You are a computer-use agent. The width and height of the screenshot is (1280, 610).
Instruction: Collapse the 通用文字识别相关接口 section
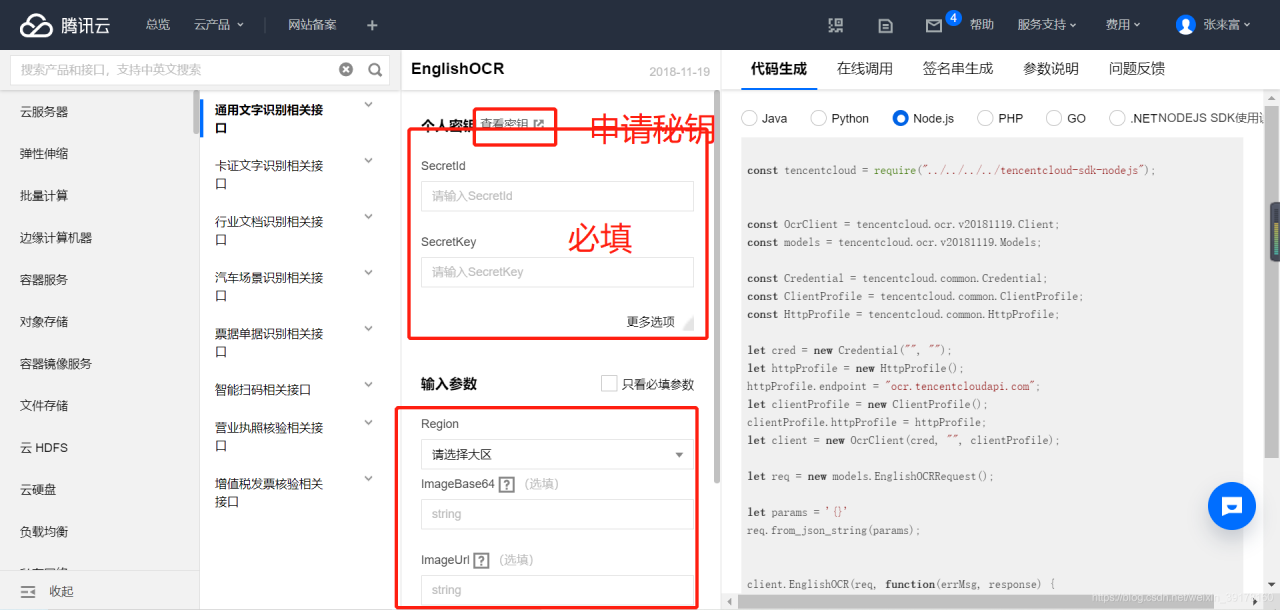[x=368, y=103]
